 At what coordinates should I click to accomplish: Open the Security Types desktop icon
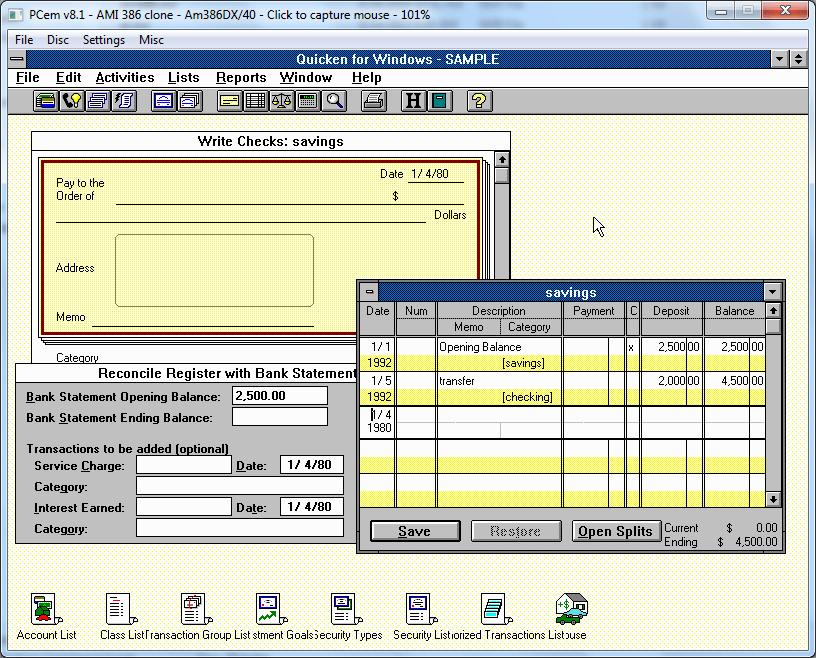346,617
